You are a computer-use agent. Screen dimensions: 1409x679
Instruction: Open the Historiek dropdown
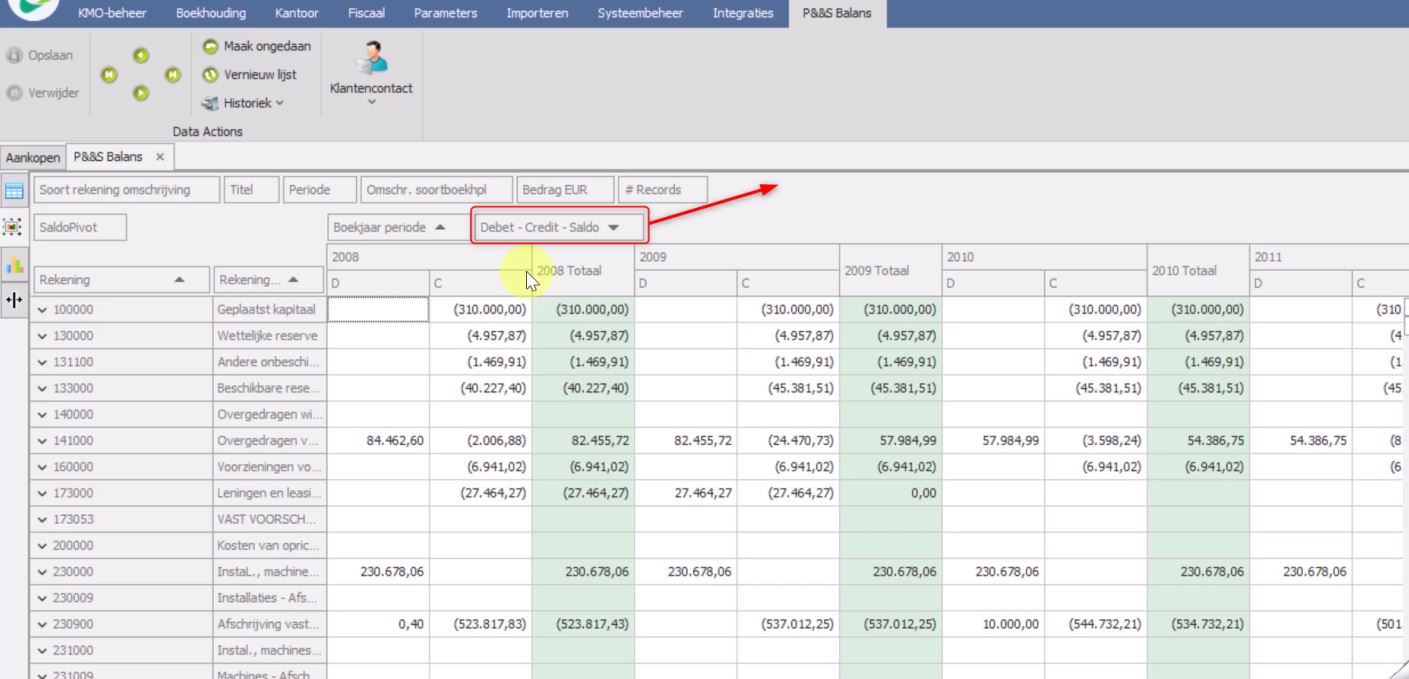(243, 102)
